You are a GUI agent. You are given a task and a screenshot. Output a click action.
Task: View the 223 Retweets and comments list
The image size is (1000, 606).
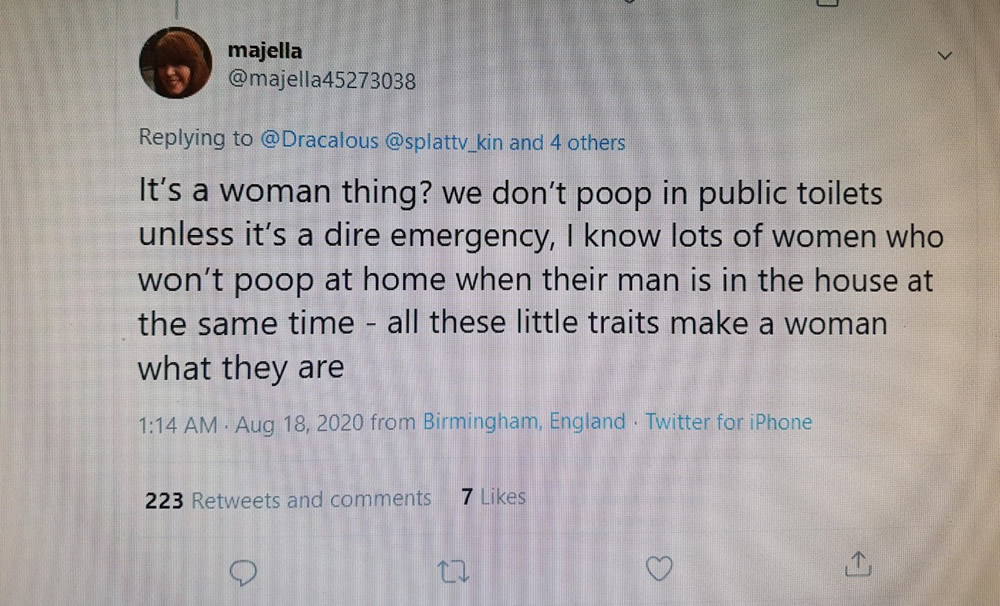(x=288, y=499)
